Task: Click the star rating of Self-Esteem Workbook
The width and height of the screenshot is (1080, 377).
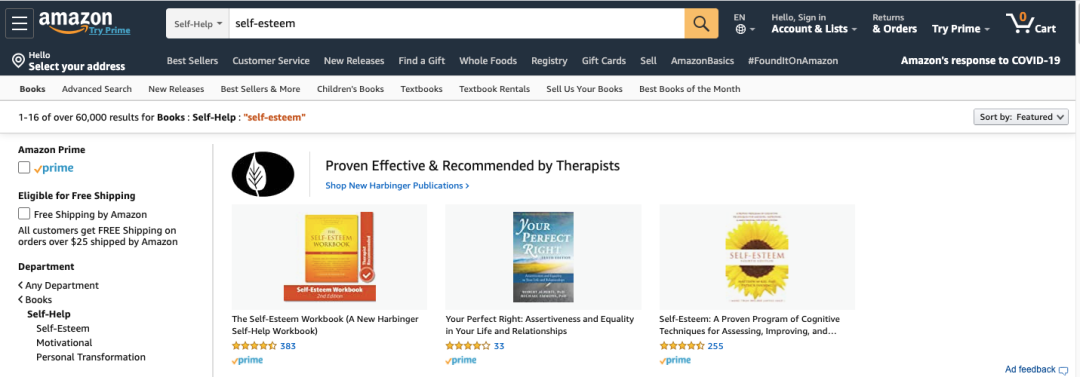Action: click(254, 346)
